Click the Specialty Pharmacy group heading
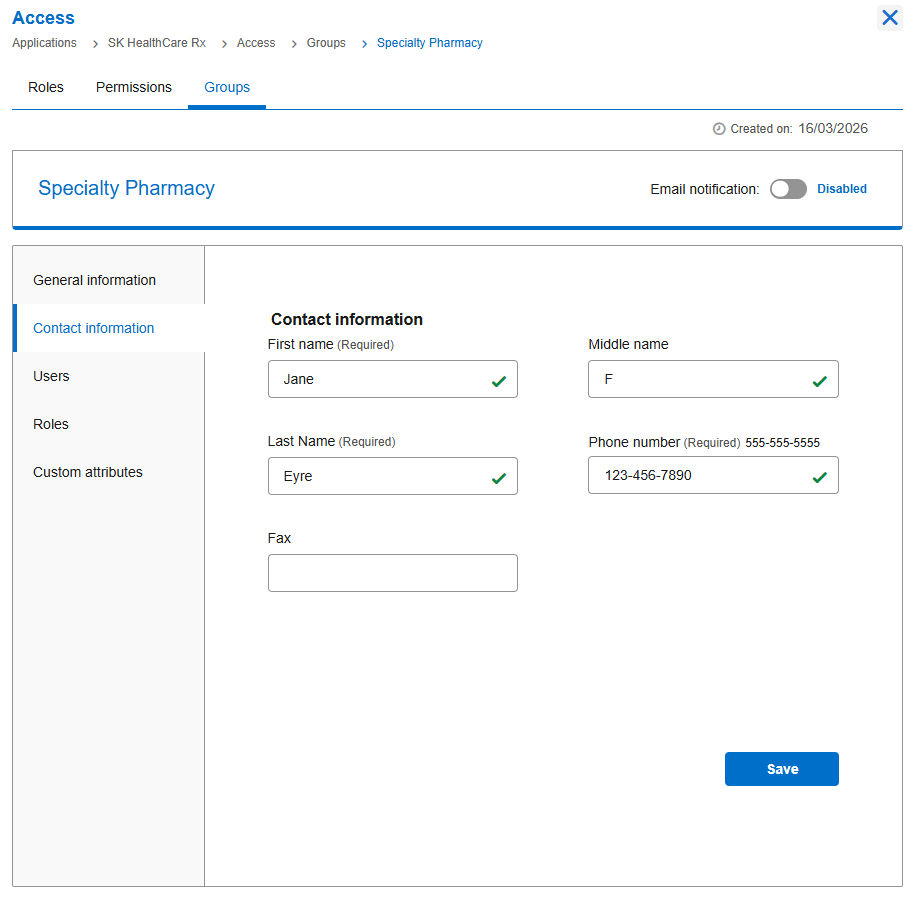Image resolution: width=916 pixels, height=901 pixels. pos(126,188)
